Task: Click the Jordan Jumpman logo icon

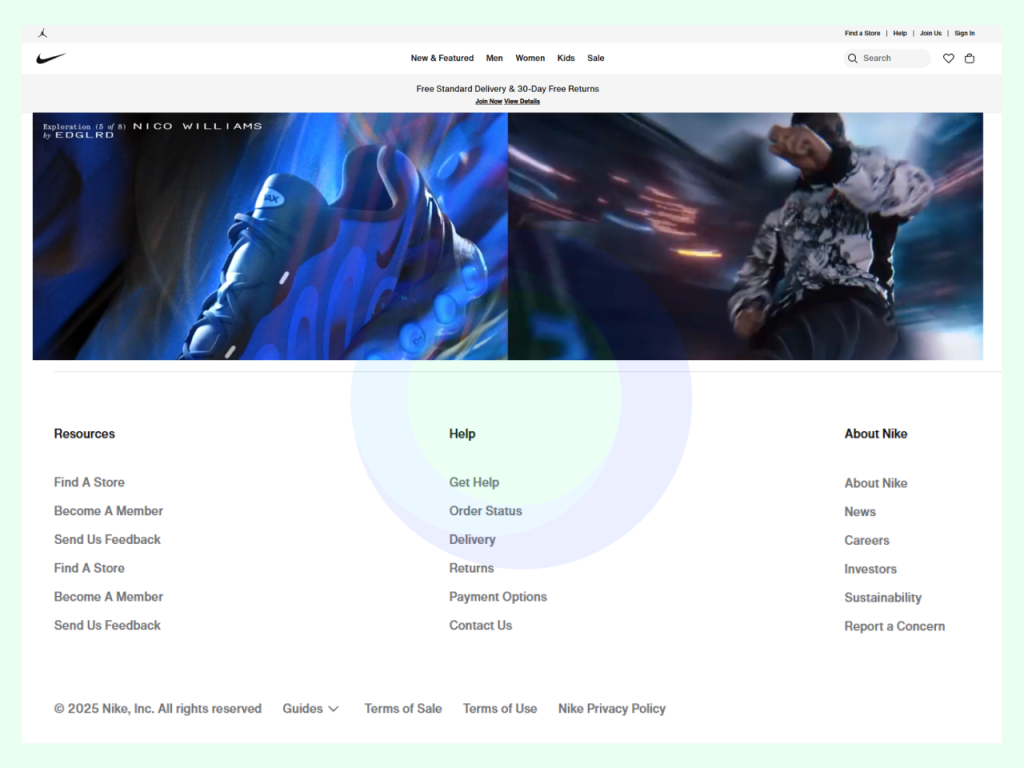Action: (43, 33)
